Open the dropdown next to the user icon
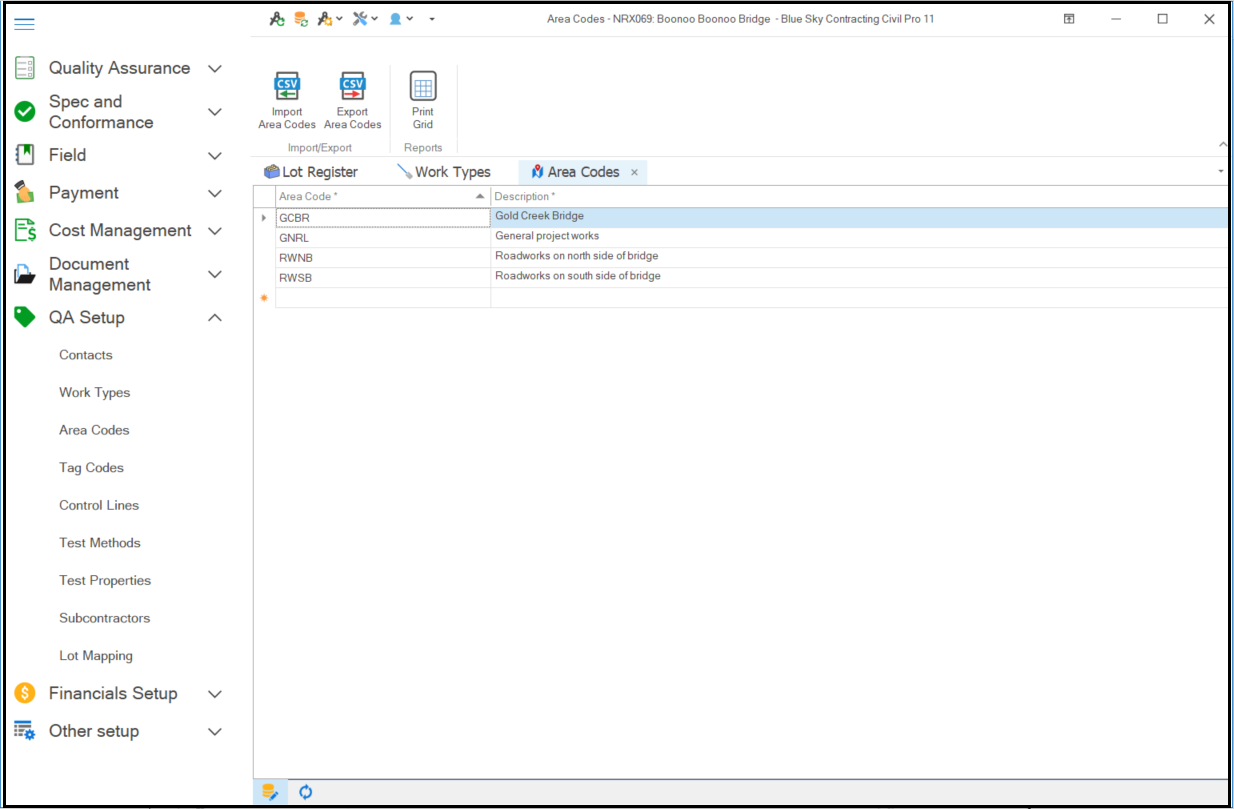This screenshot has height=809, width=1234. click(409, 18)
